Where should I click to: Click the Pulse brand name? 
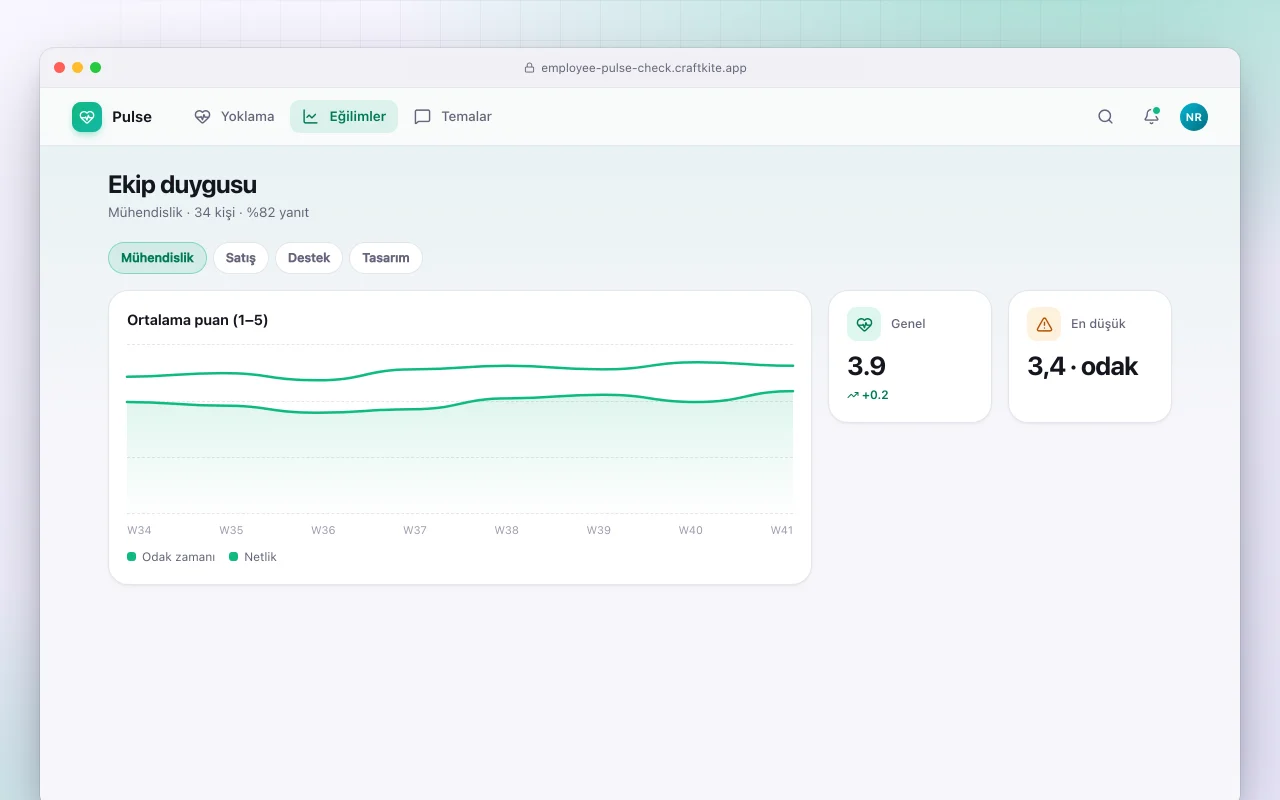coord(132,117)
